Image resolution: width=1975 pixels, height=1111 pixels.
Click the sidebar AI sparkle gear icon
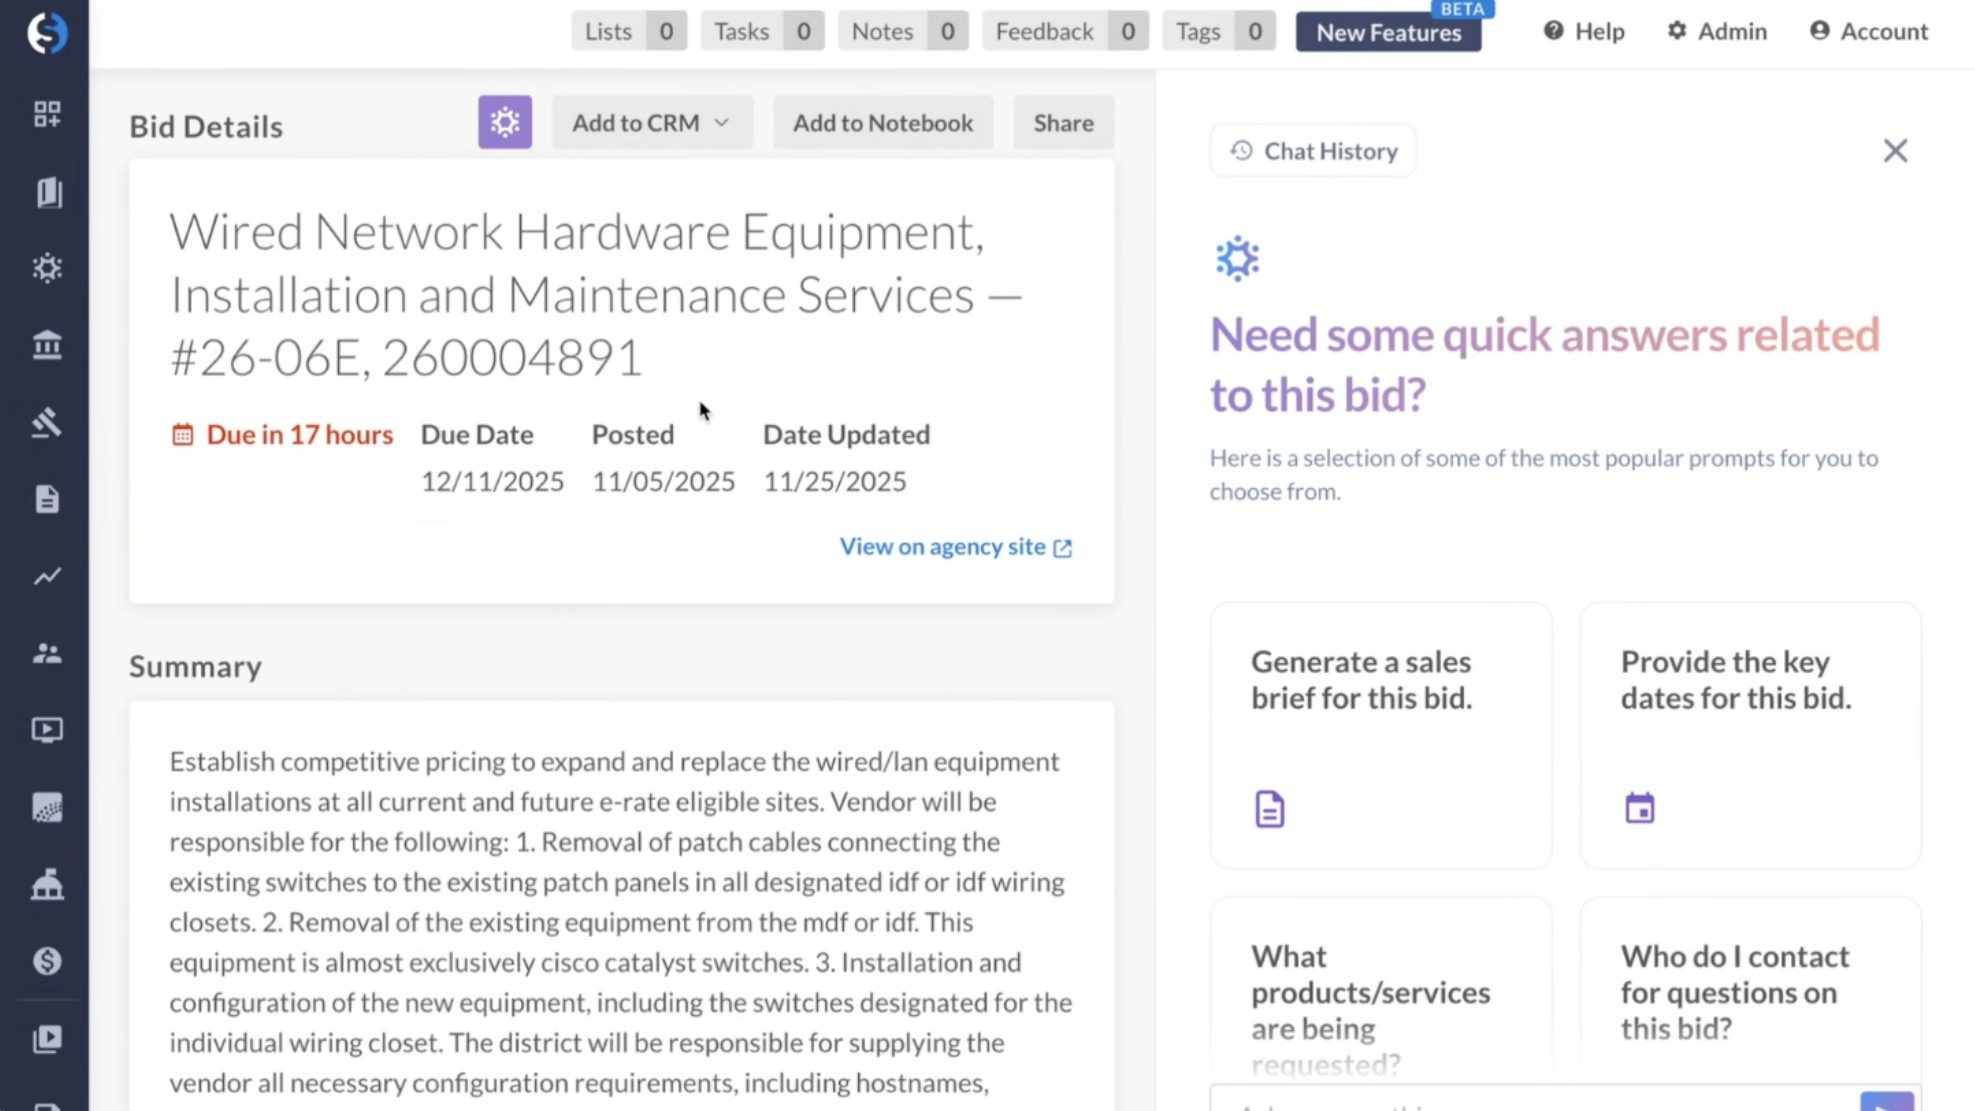(x=47, y=268)
